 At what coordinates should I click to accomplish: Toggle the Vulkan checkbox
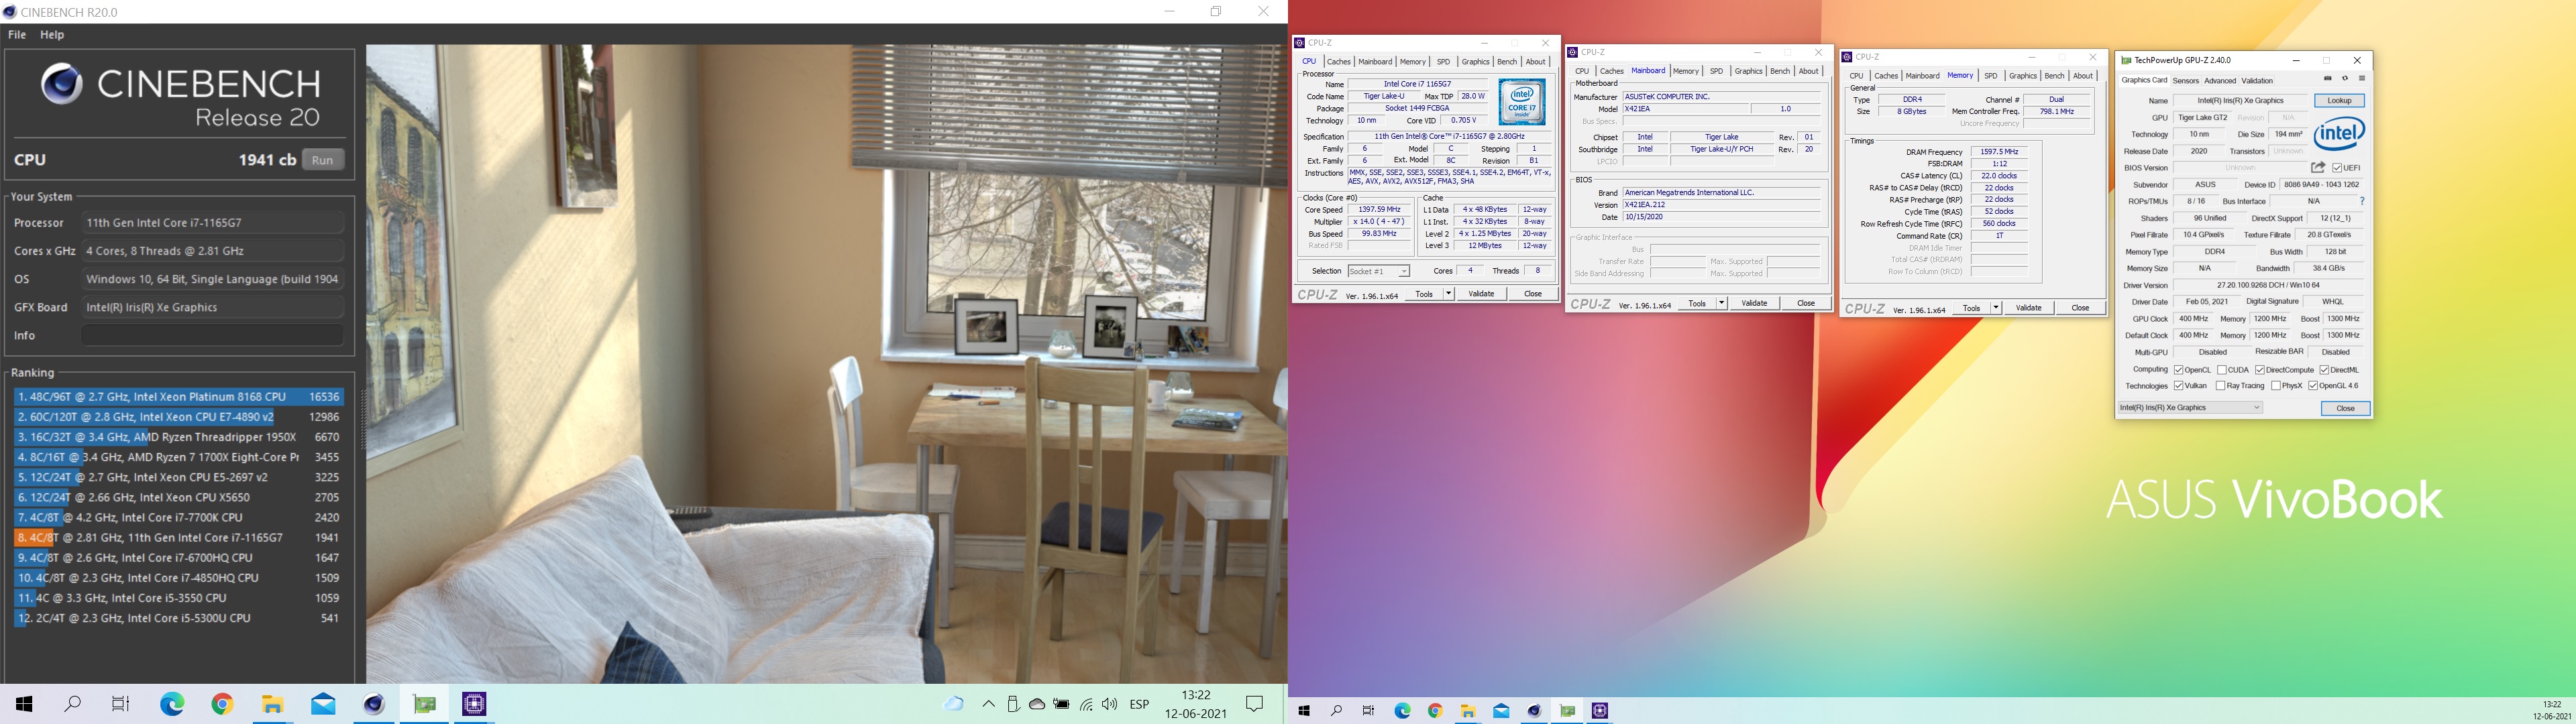pos(2178,386)
